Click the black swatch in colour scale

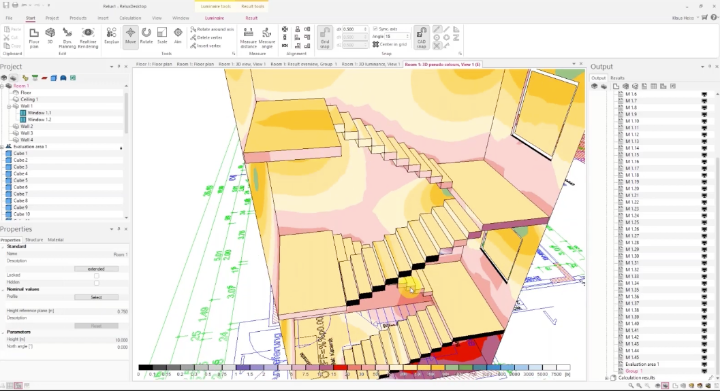145,368
